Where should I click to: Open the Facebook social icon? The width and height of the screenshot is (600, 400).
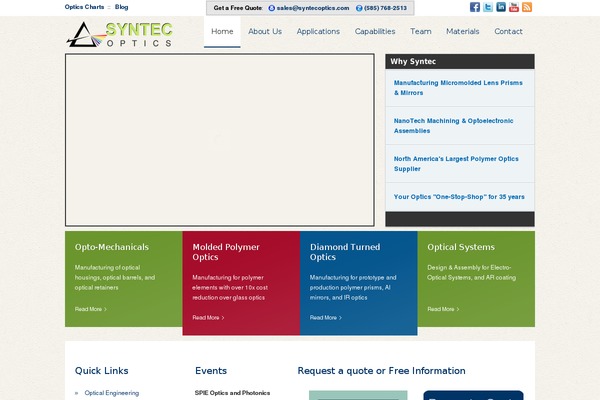point(474,7)
